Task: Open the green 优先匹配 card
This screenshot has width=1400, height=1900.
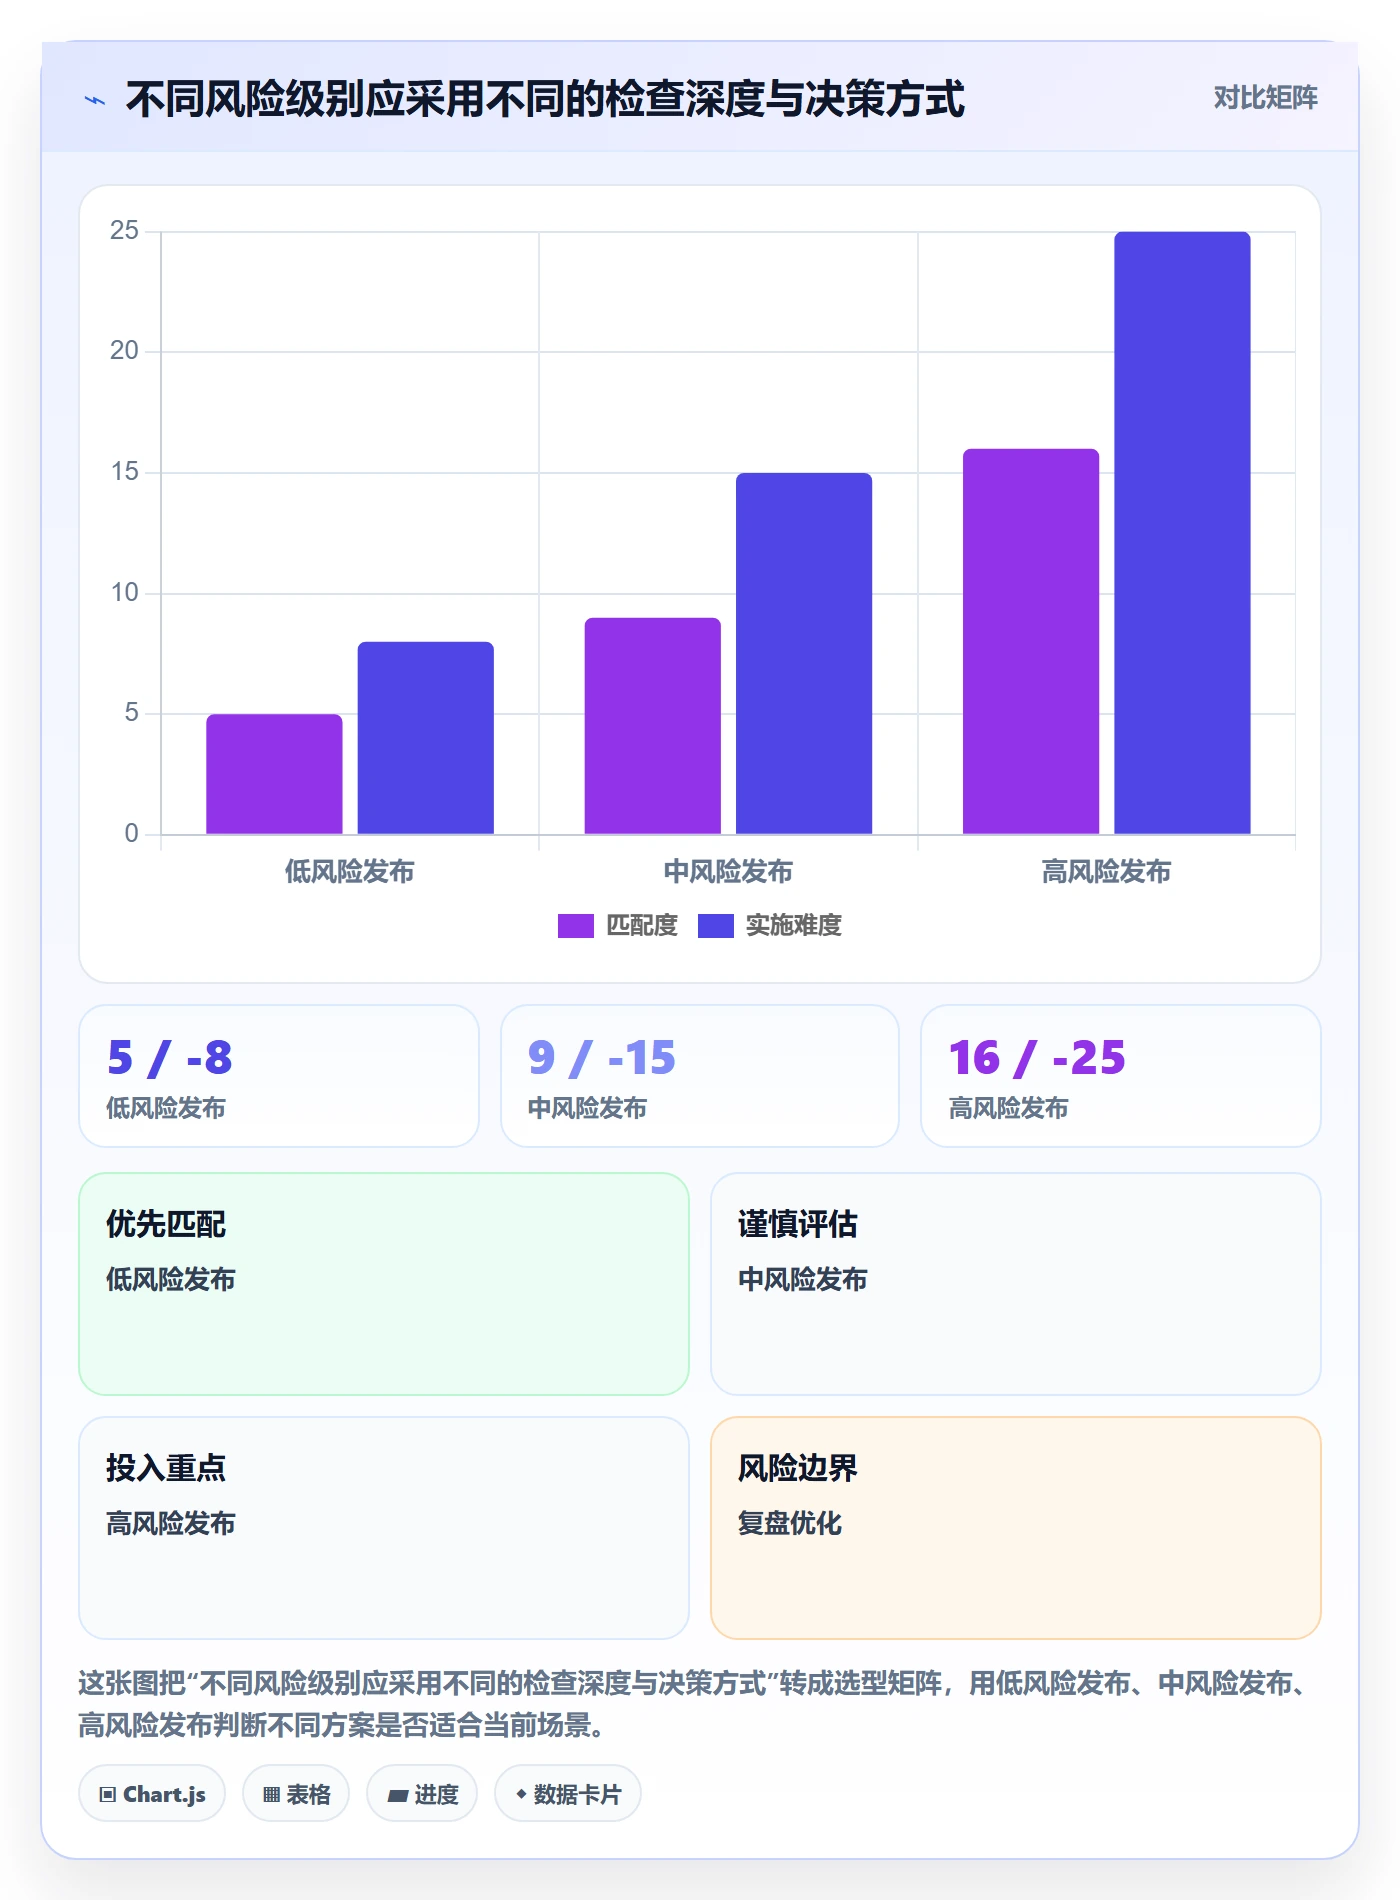Action: [384, 1284]
